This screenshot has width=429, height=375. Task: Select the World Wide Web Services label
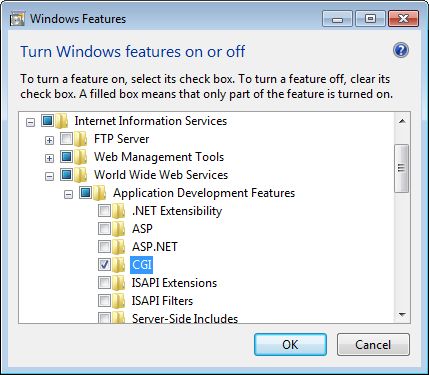[161, 175]
